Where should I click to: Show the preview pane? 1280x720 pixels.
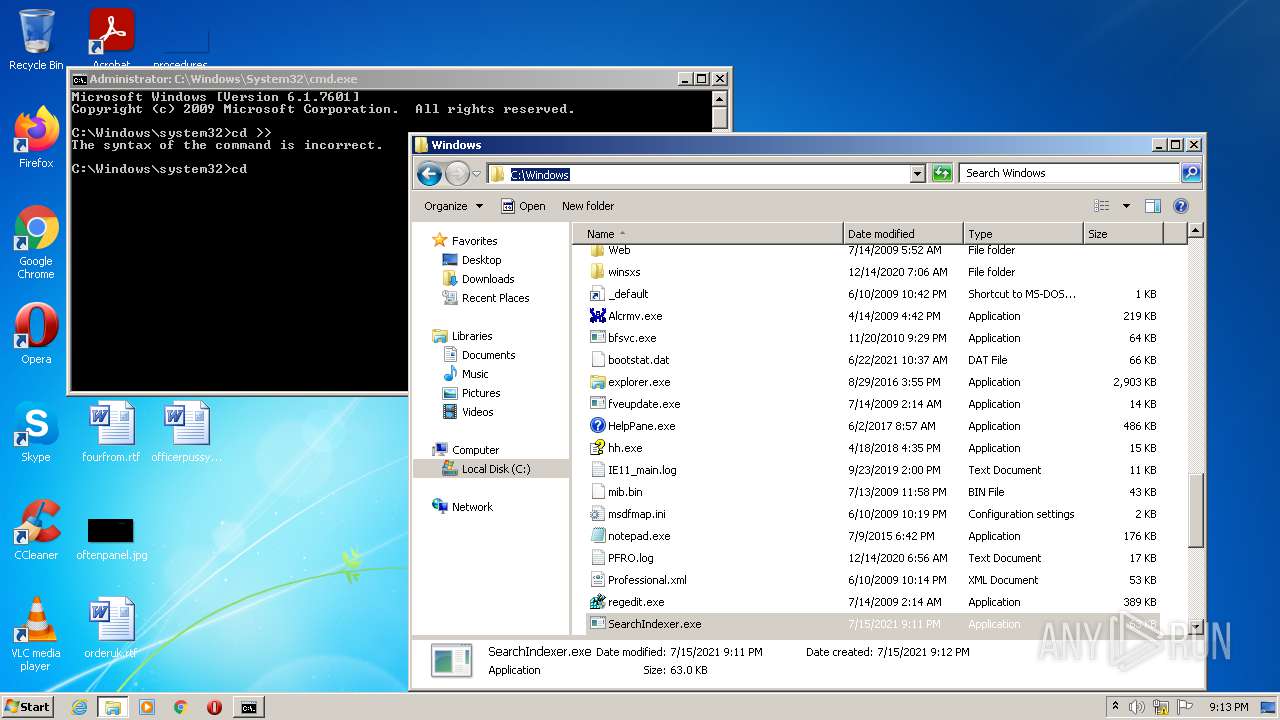[1153, 206]
